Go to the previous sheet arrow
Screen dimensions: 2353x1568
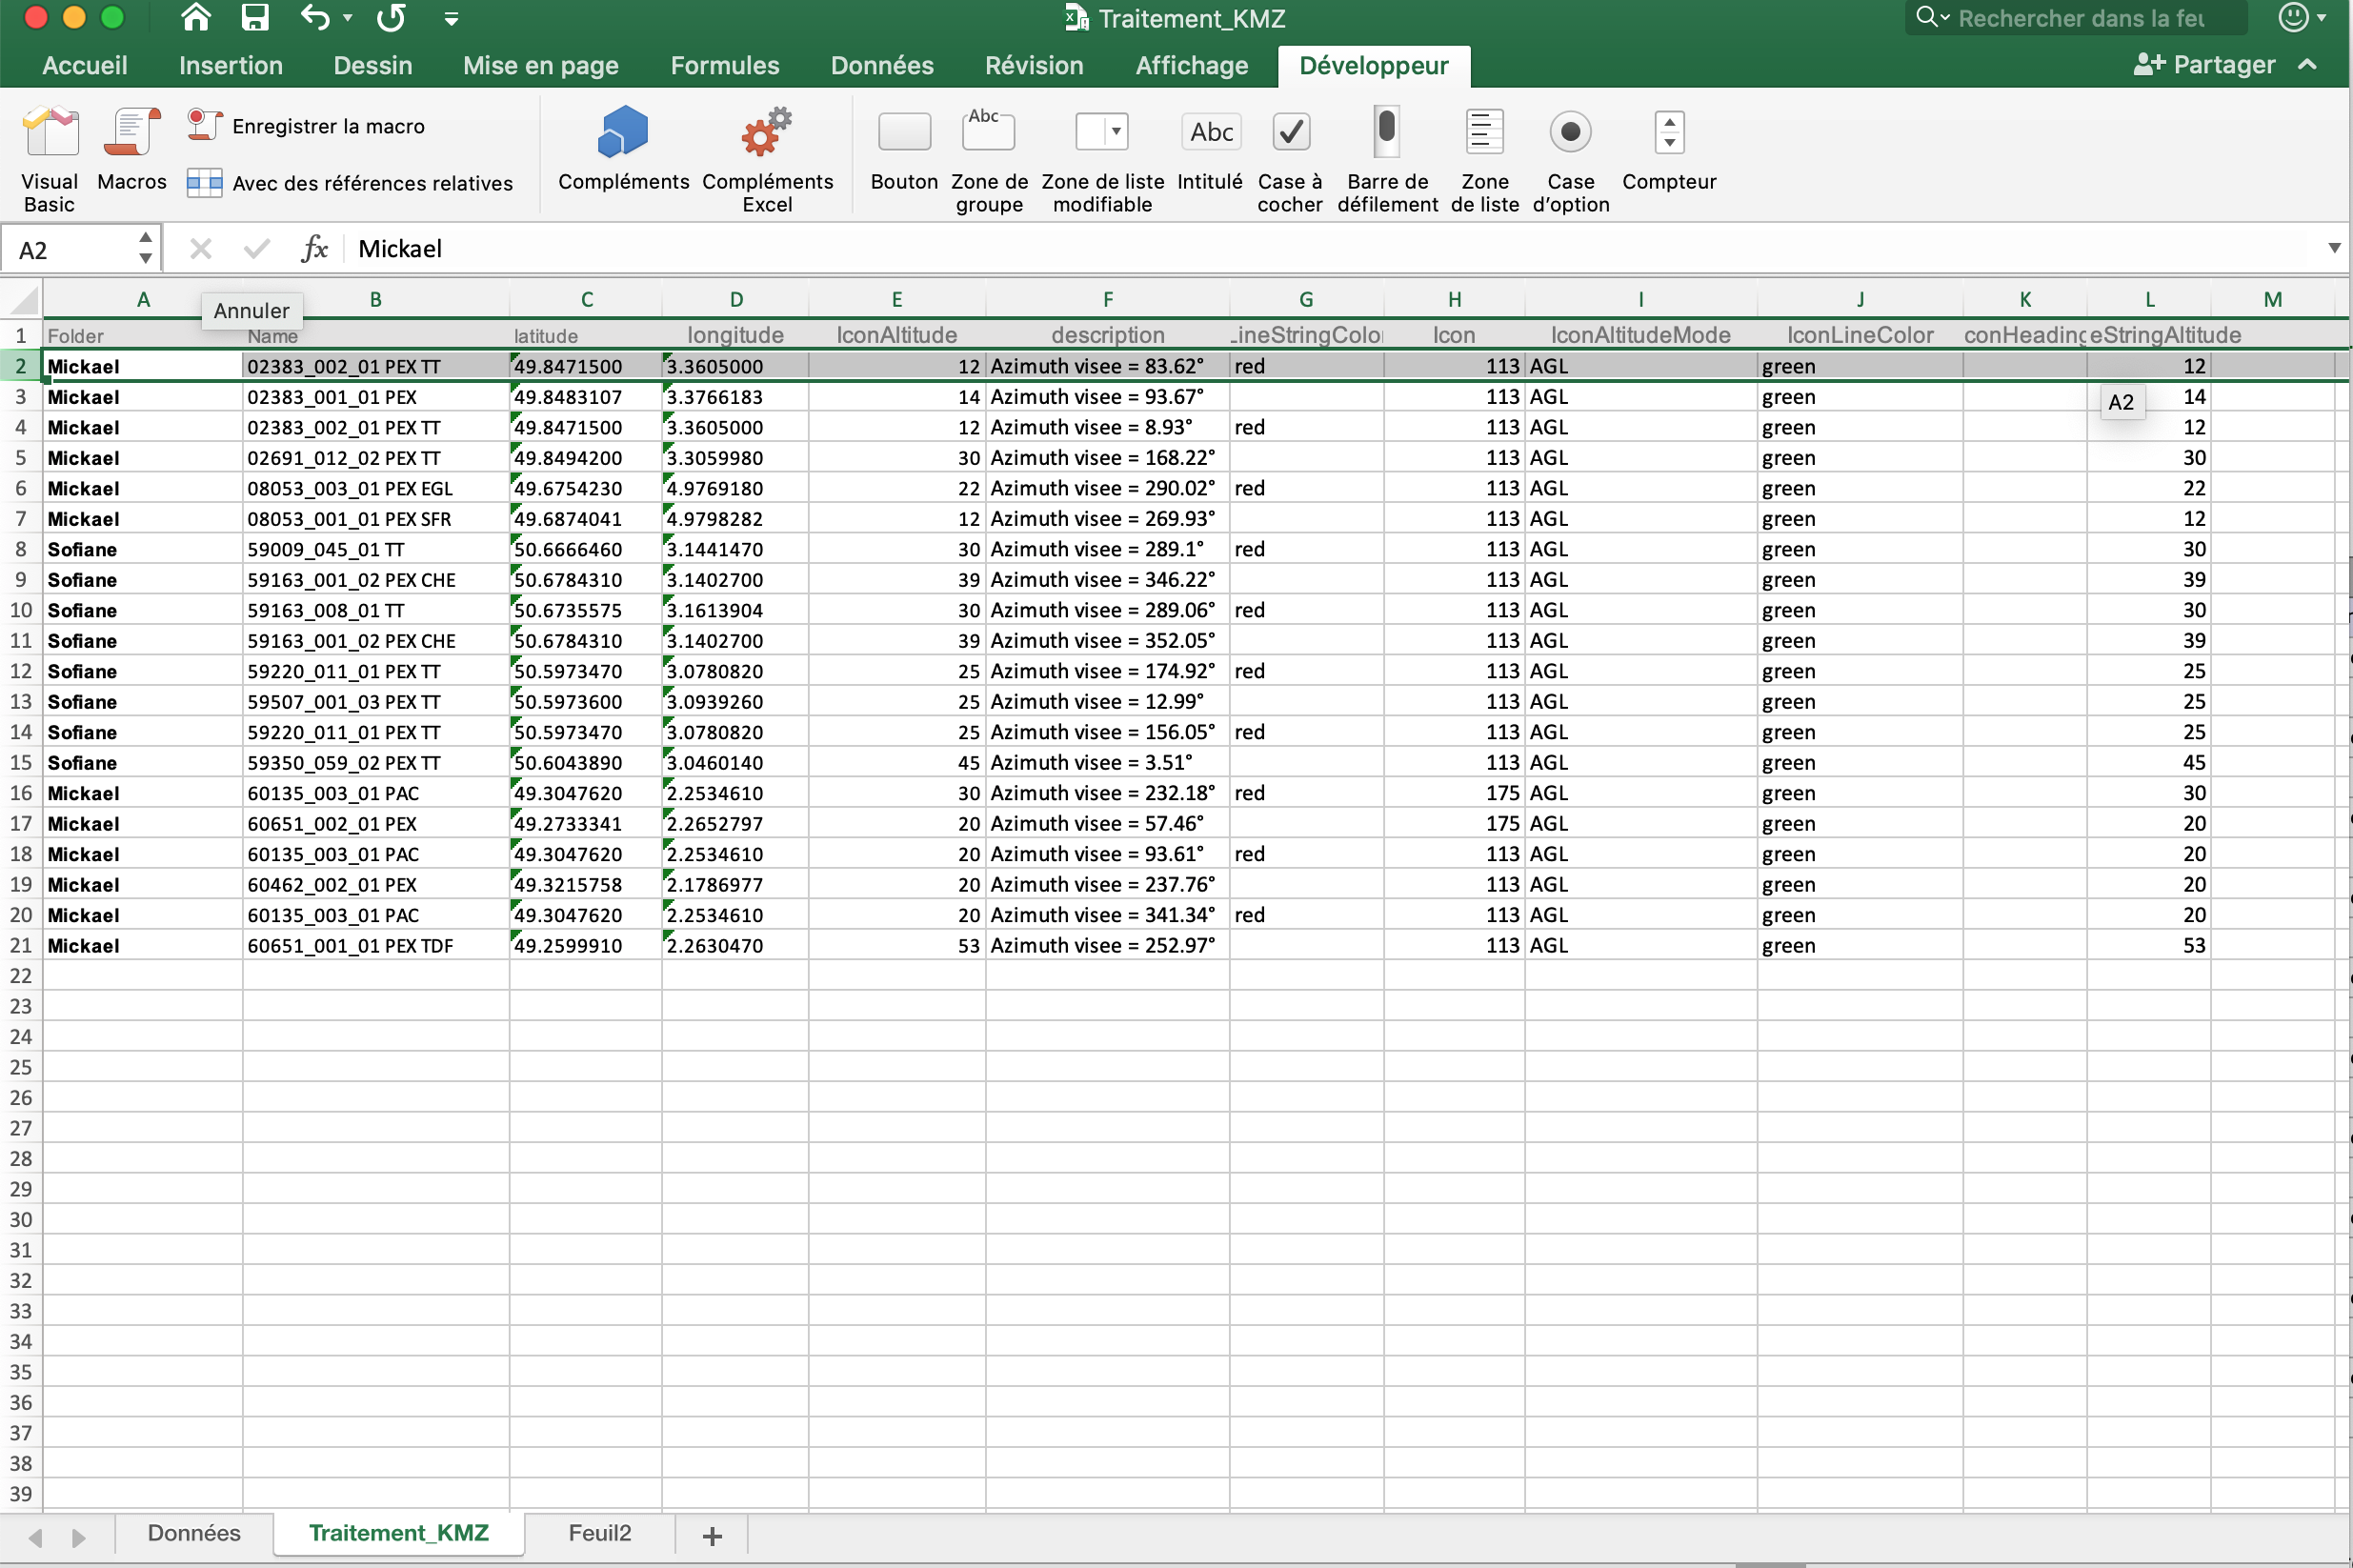click(36, 1537)
